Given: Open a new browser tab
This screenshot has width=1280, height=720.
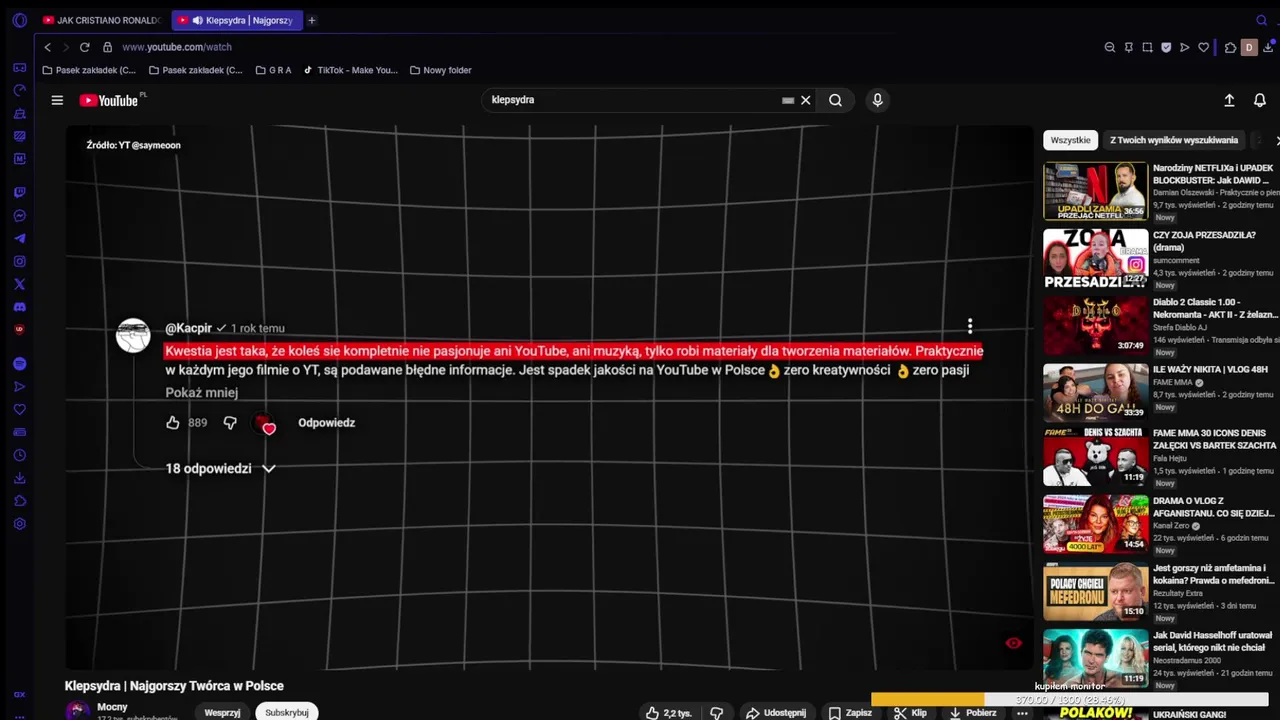Looking at the screenshot, I should pos(311,20).
